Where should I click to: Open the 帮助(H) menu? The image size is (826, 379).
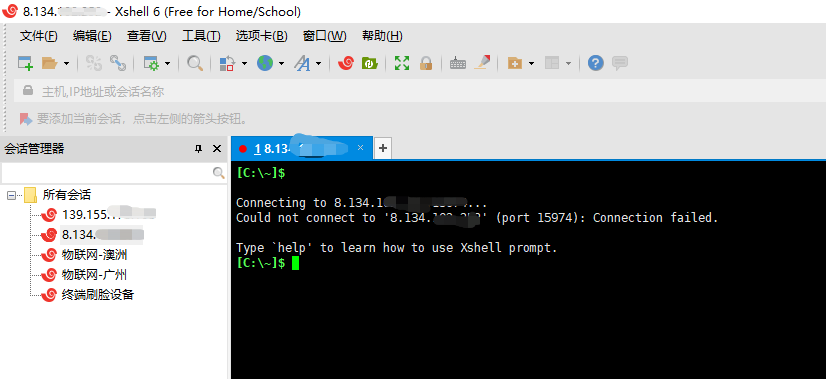tap(382, 36)
